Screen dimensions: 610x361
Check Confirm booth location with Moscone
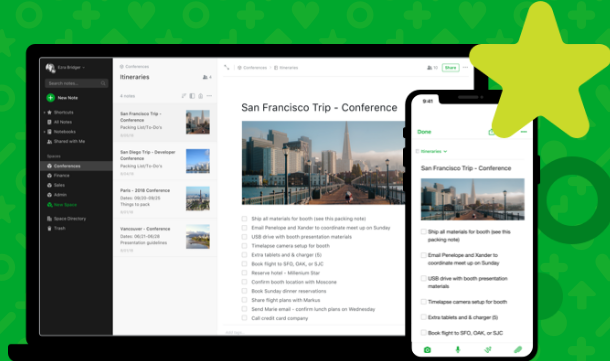(244, 282)
